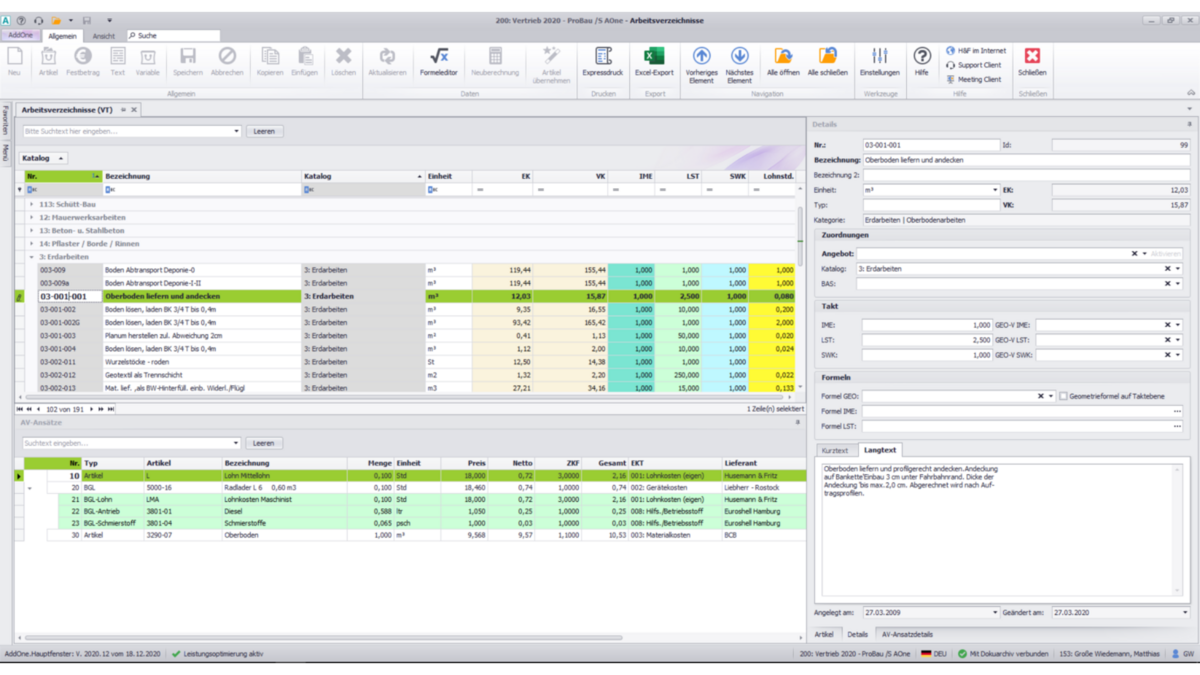Open the Katalog grouping dropdown
The width and height of the screenshot is (1200, 675).
pyautogui.click(x=43, y=158)
